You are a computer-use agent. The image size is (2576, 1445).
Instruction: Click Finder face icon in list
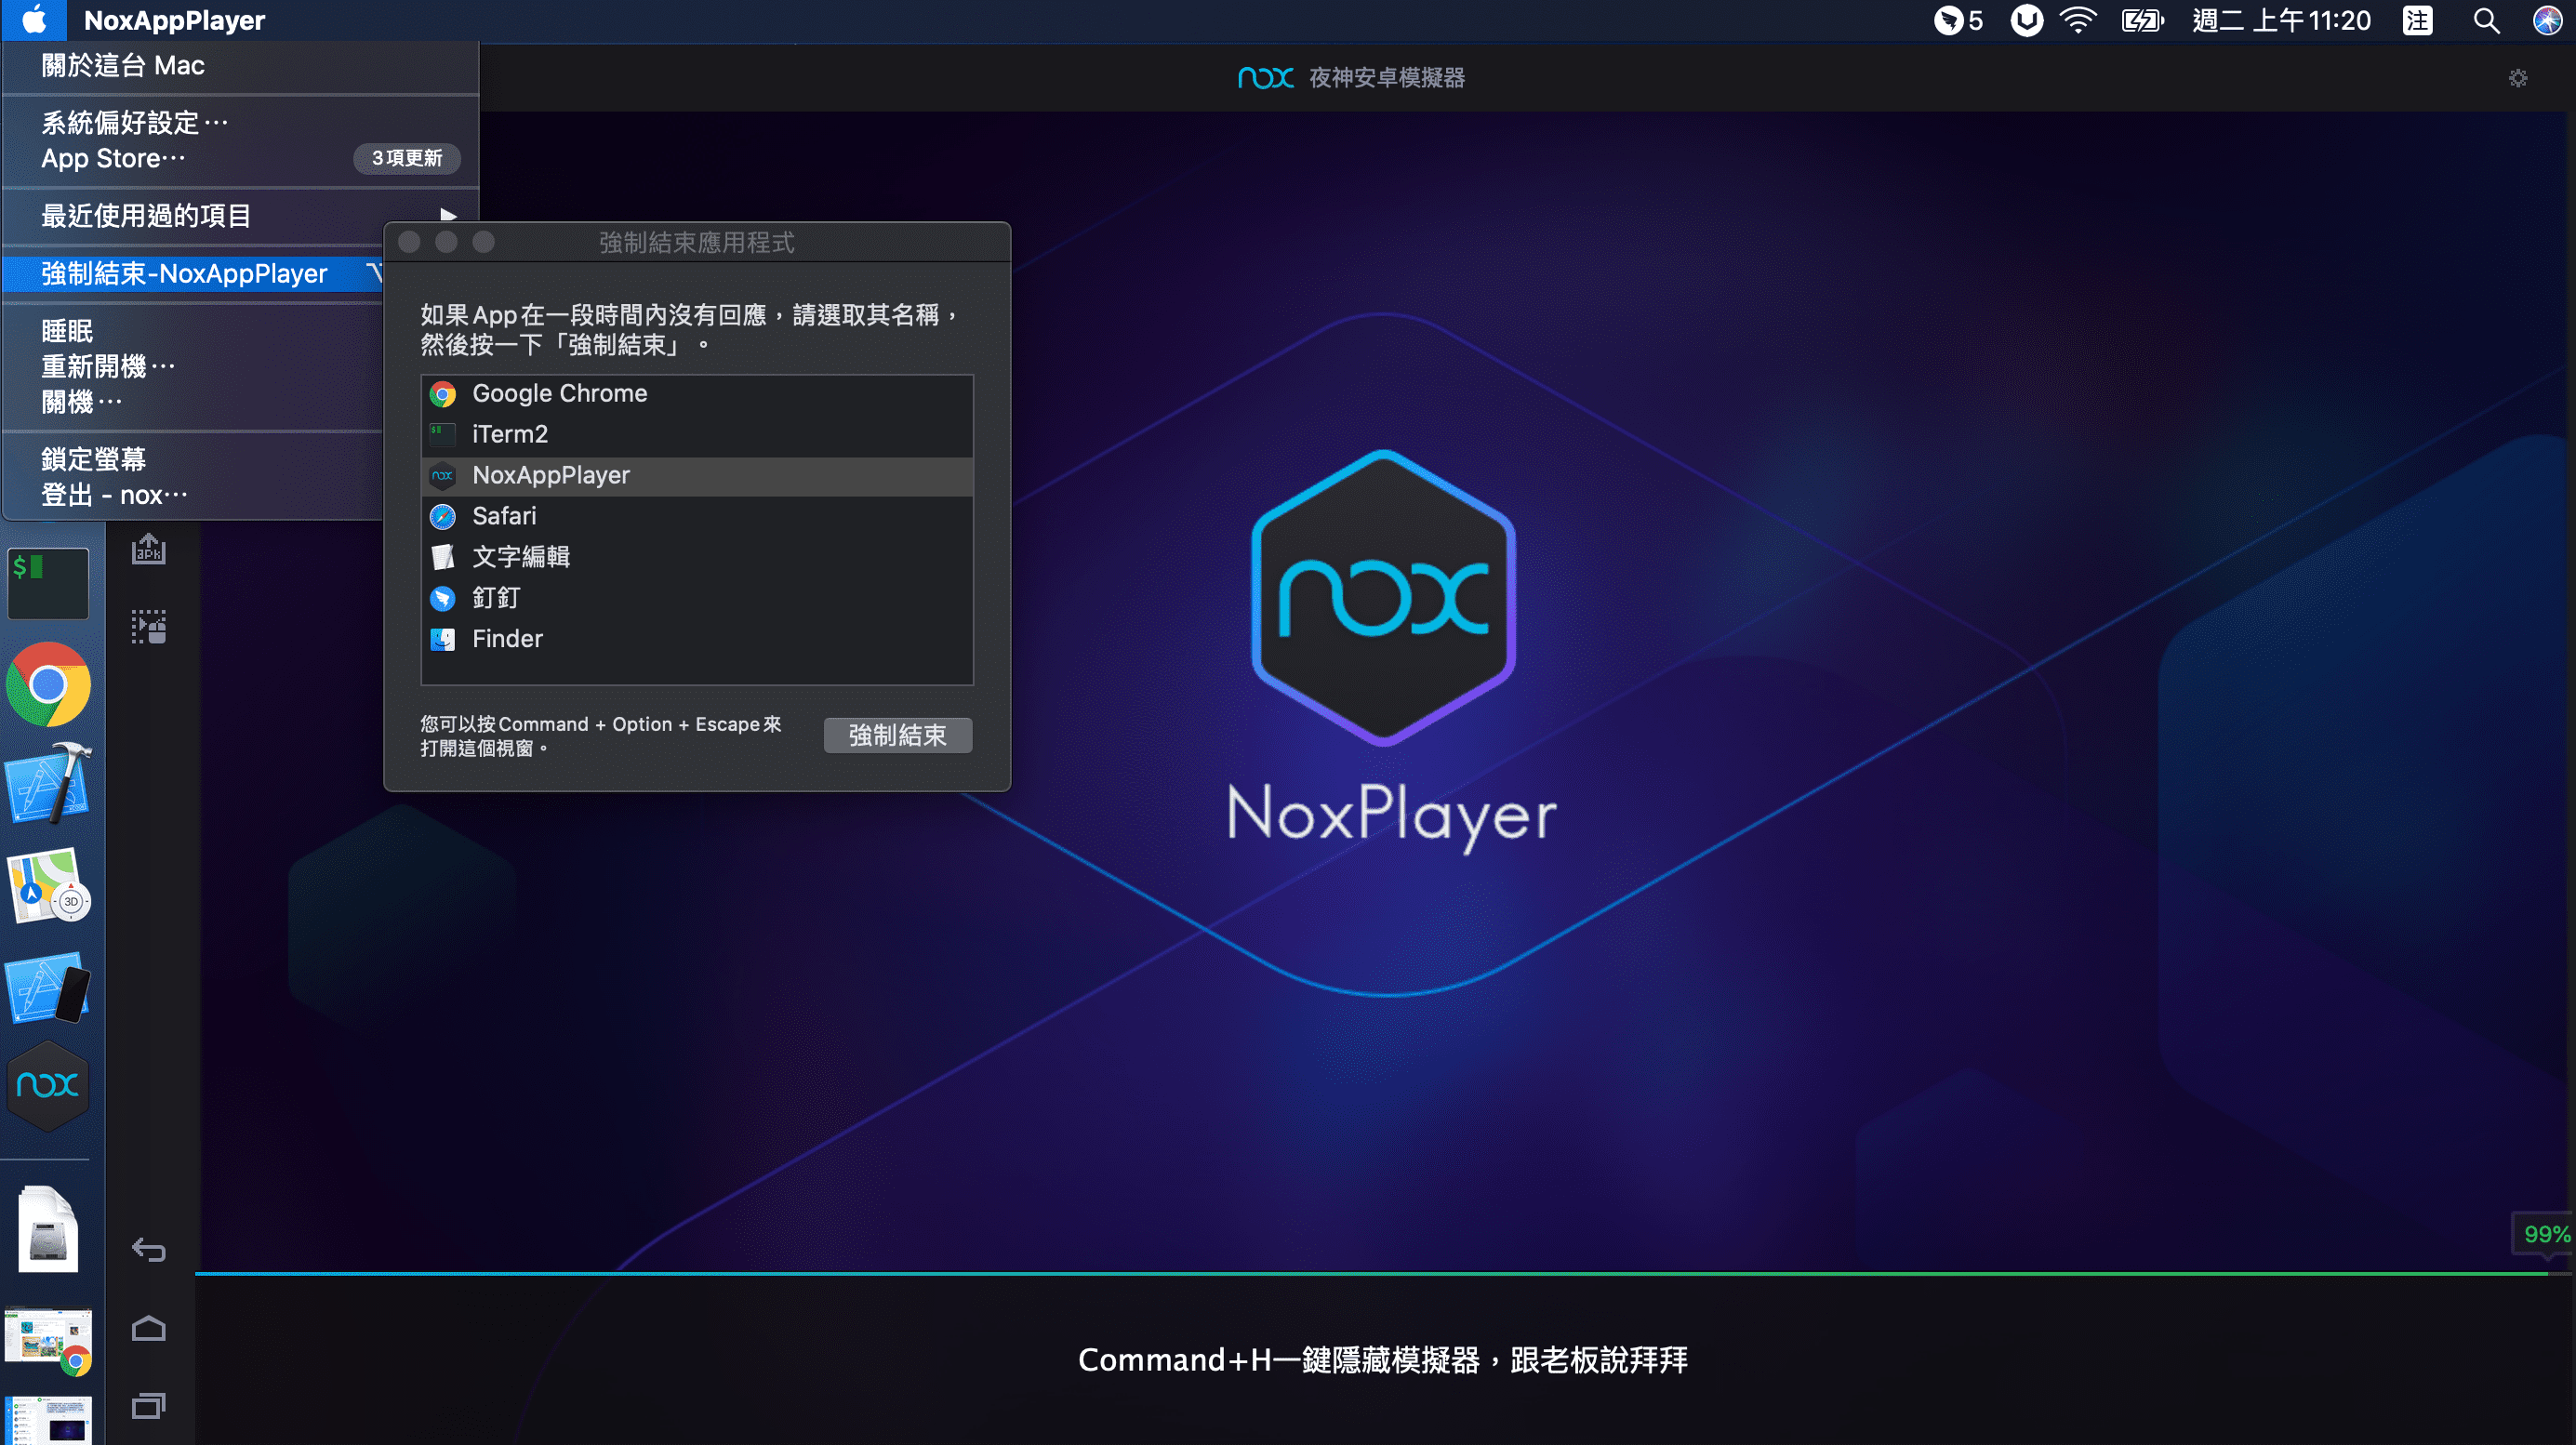[442, 639]
